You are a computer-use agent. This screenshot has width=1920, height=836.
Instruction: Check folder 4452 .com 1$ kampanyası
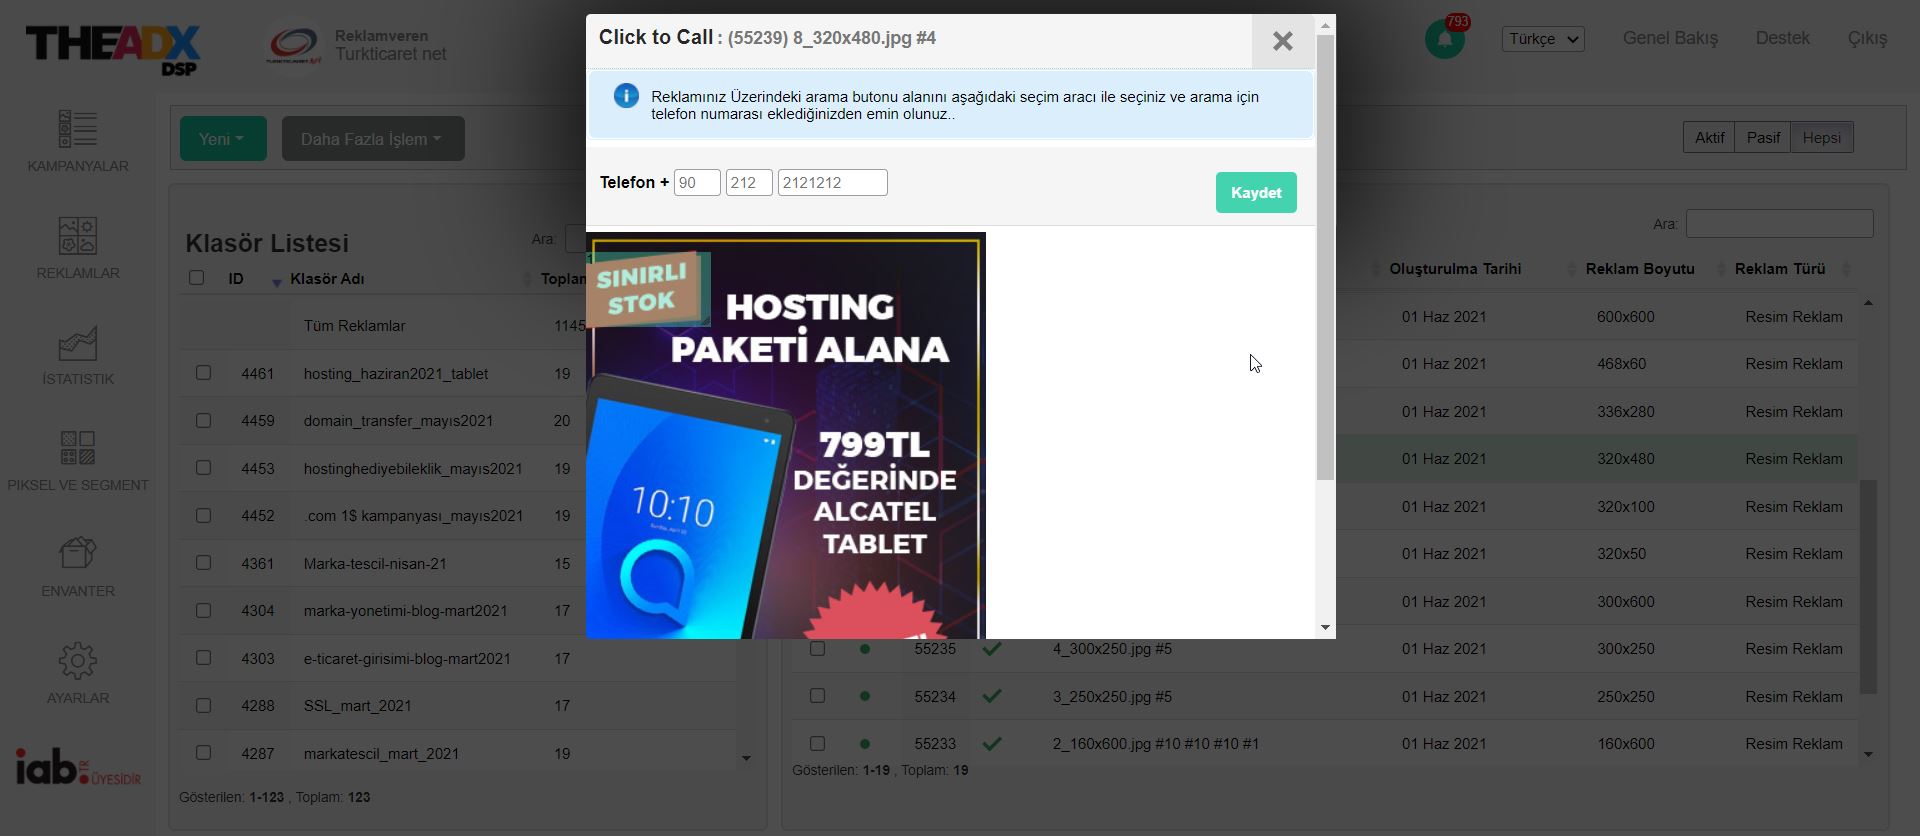[x=204, y=515]
